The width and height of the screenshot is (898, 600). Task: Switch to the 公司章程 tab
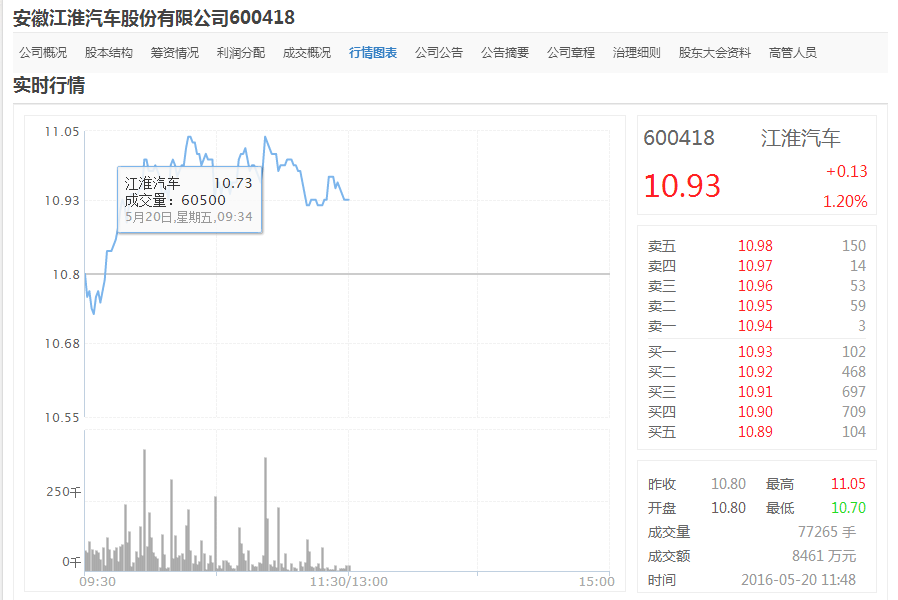(x=571, y=53)
